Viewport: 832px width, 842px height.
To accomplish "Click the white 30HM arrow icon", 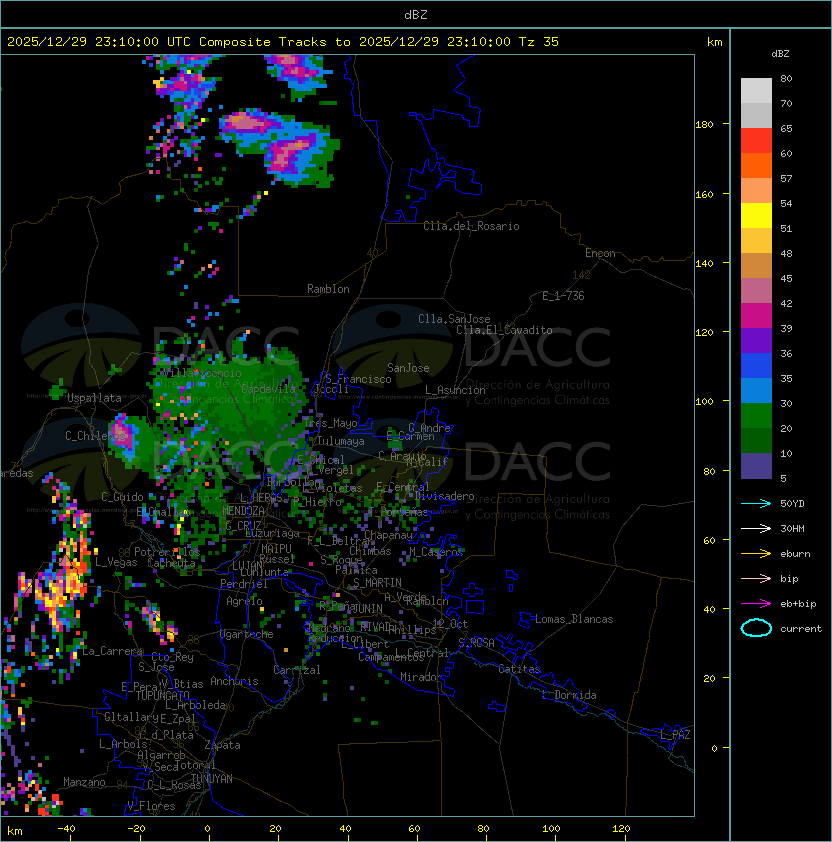I will tap(756, 528).
